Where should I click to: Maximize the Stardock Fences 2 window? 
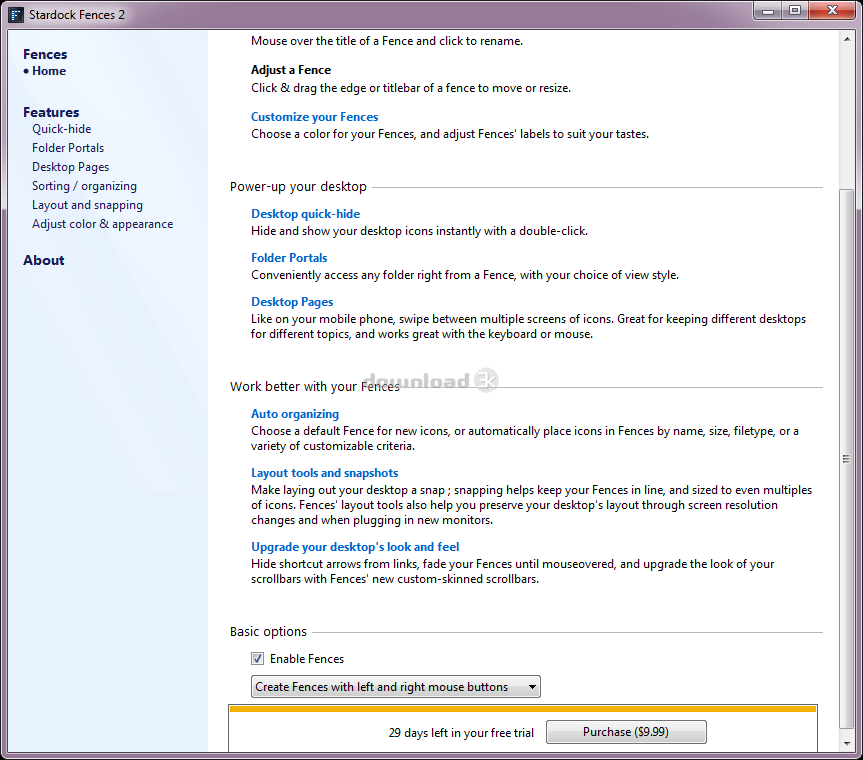coord(795,10)
